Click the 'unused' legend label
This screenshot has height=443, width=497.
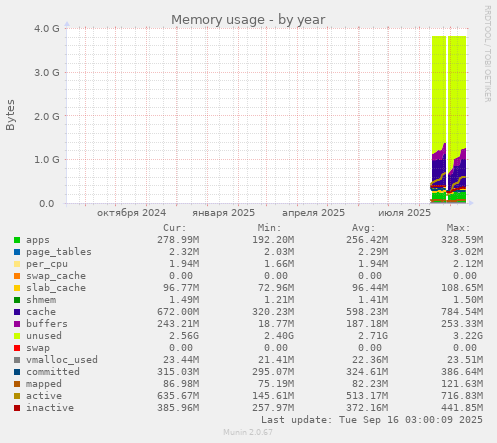click(44, 336)
